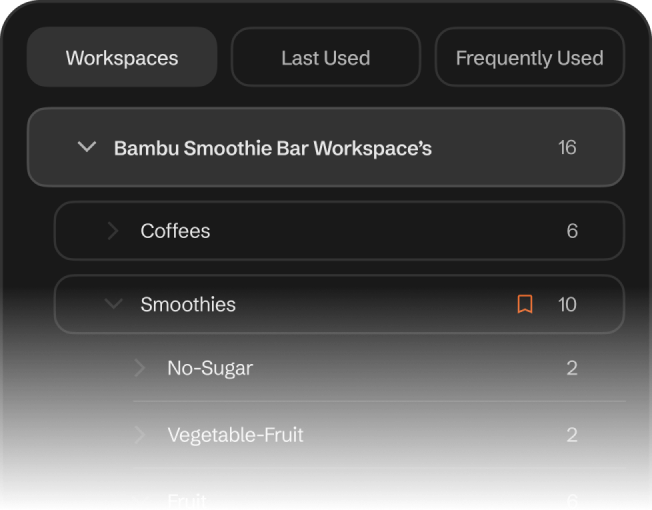Expand the Vegetable-Fruit subfolder arrow
The width and height of the screenshot is (652, 510).
[140, 435]
